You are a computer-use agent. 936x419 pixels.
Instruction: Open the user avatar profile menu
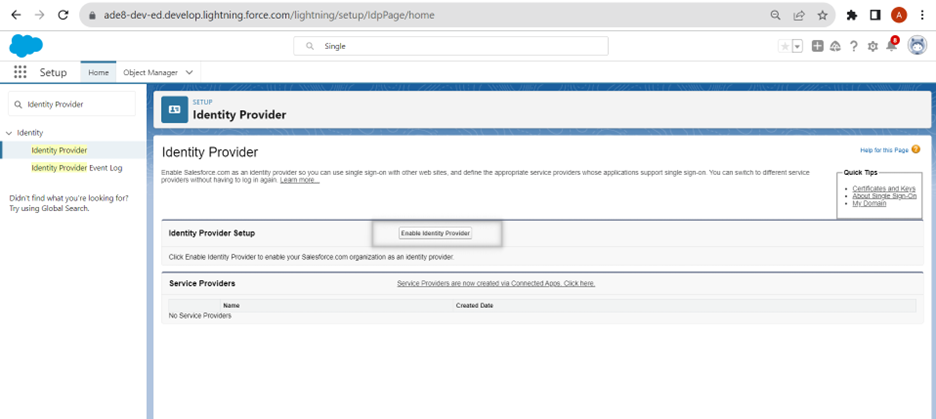coord(917,46)
